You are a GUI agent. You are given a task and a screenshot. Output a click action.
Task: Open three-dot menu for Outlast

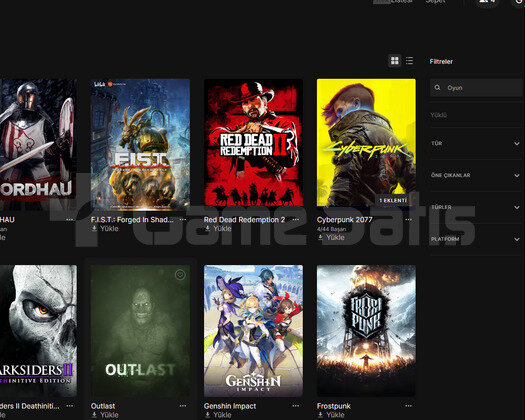[182, 406]
